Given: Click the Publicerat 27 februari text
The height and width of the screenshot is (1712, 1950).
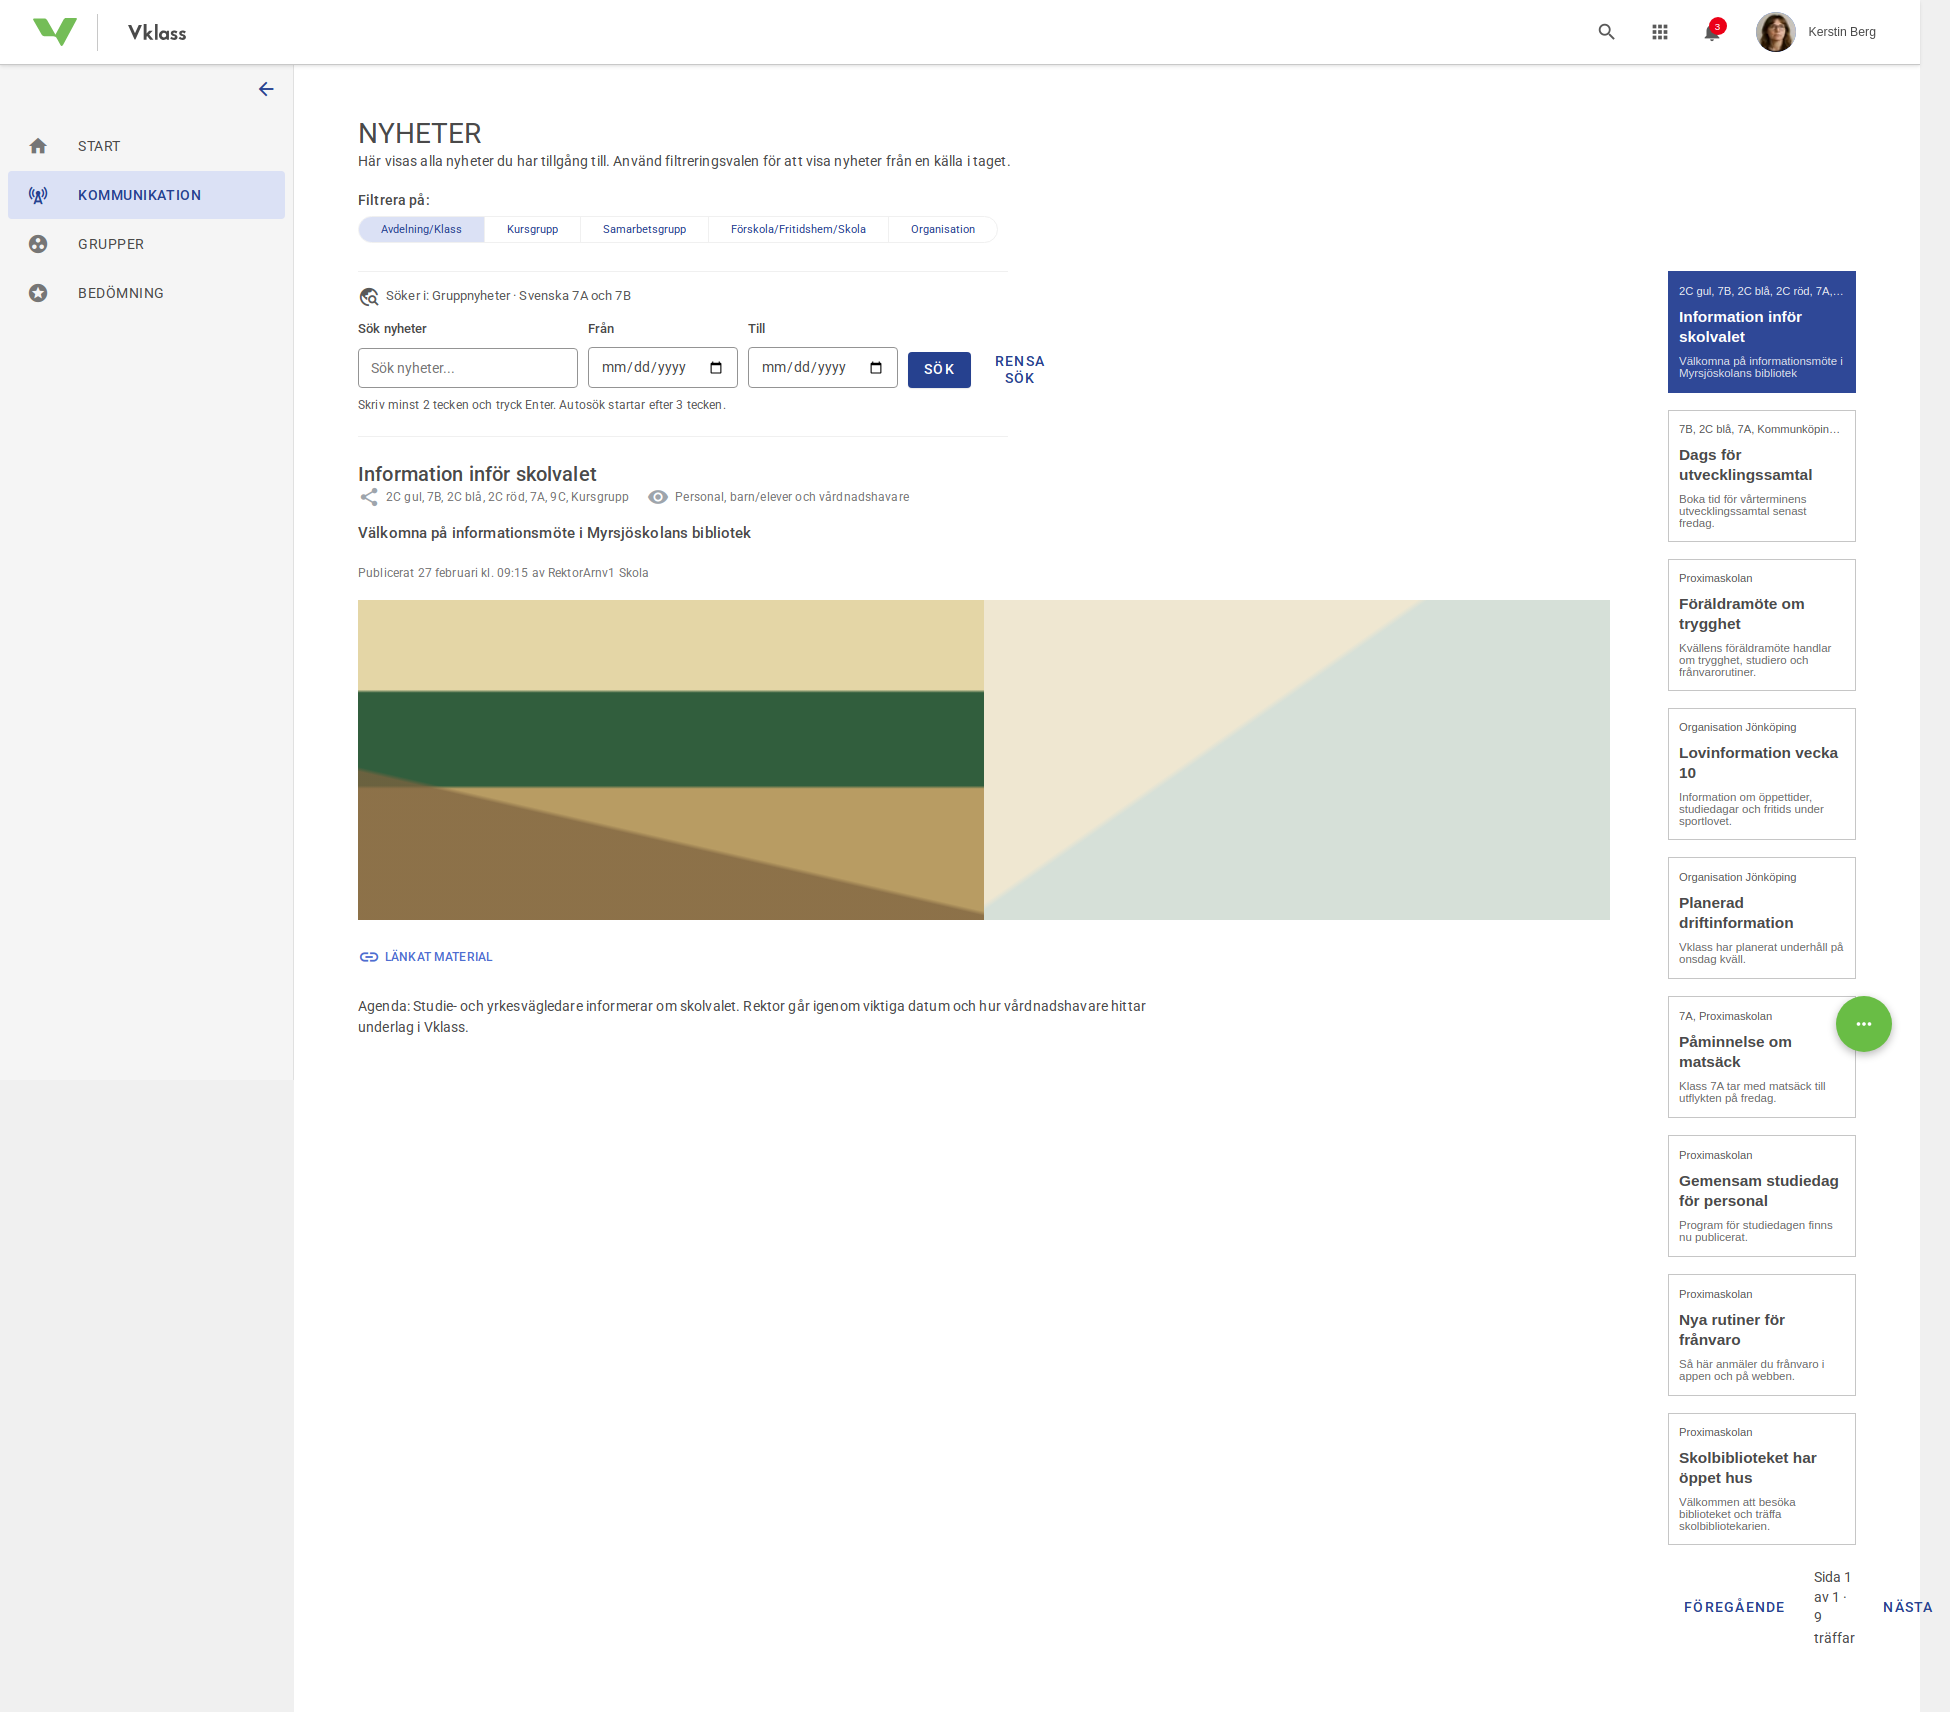Looking at the screenshot, I should [503, 573].
